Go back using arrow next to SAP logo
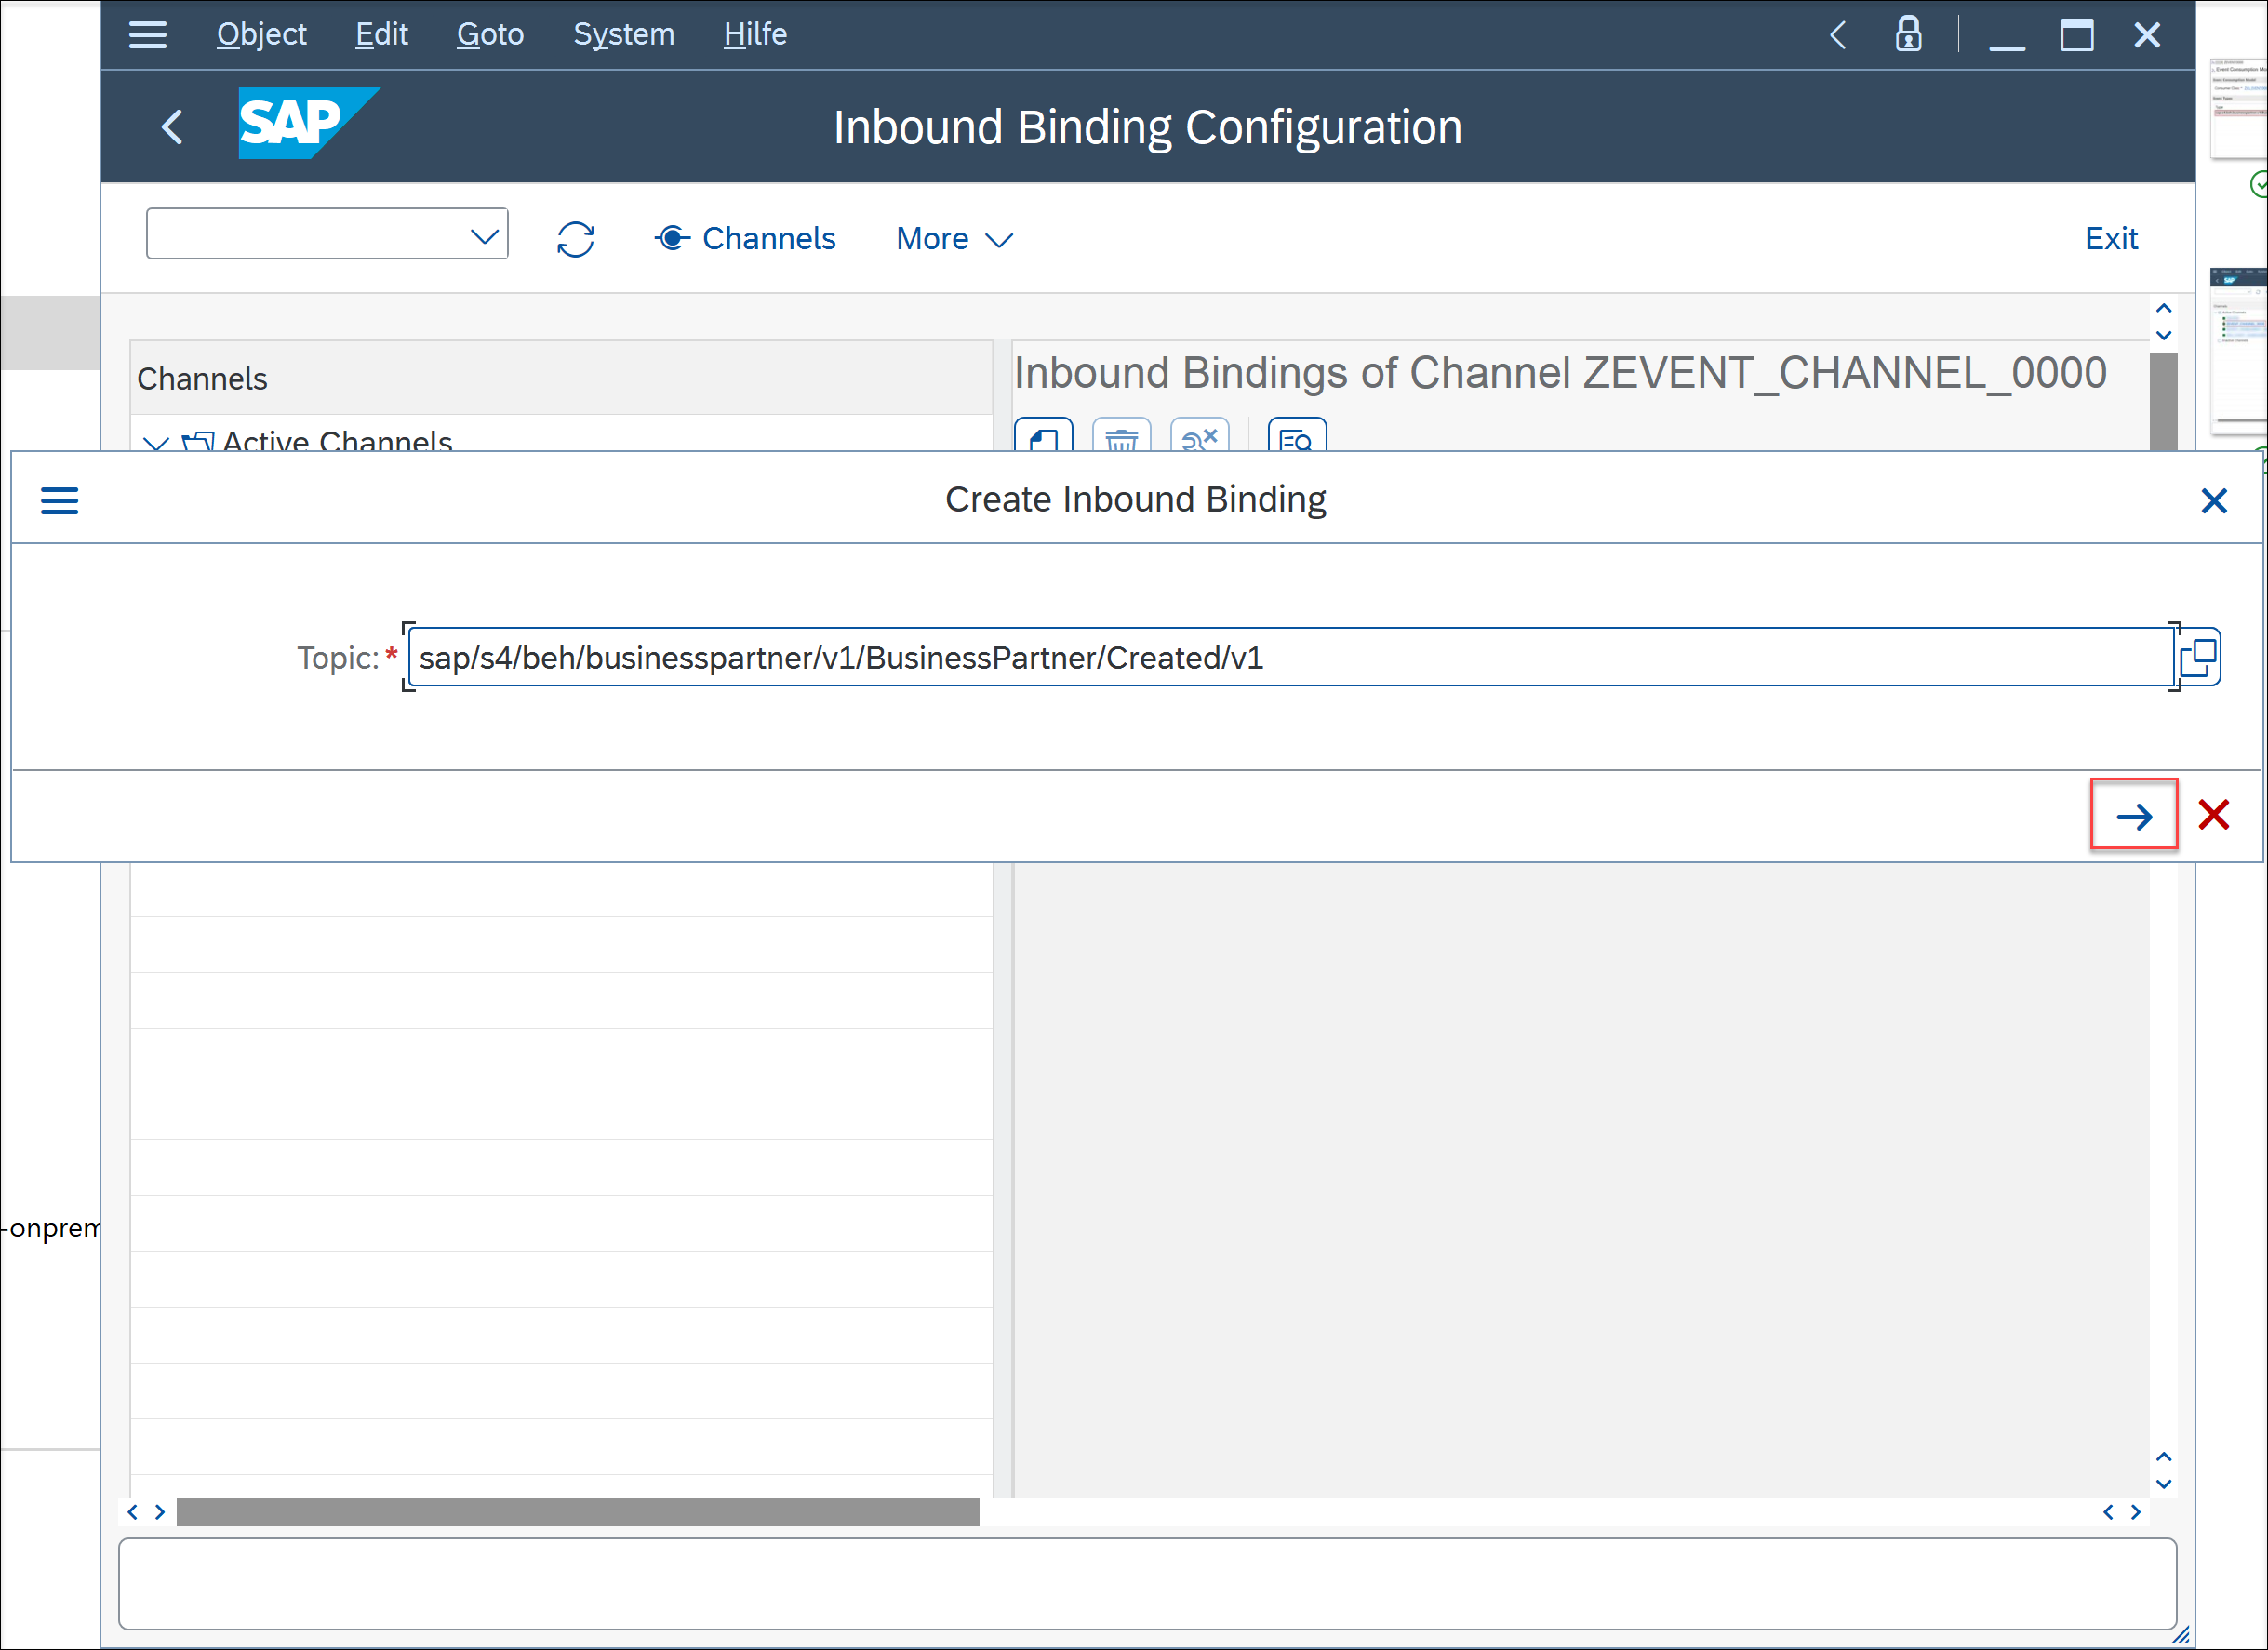 click(172, 127)
